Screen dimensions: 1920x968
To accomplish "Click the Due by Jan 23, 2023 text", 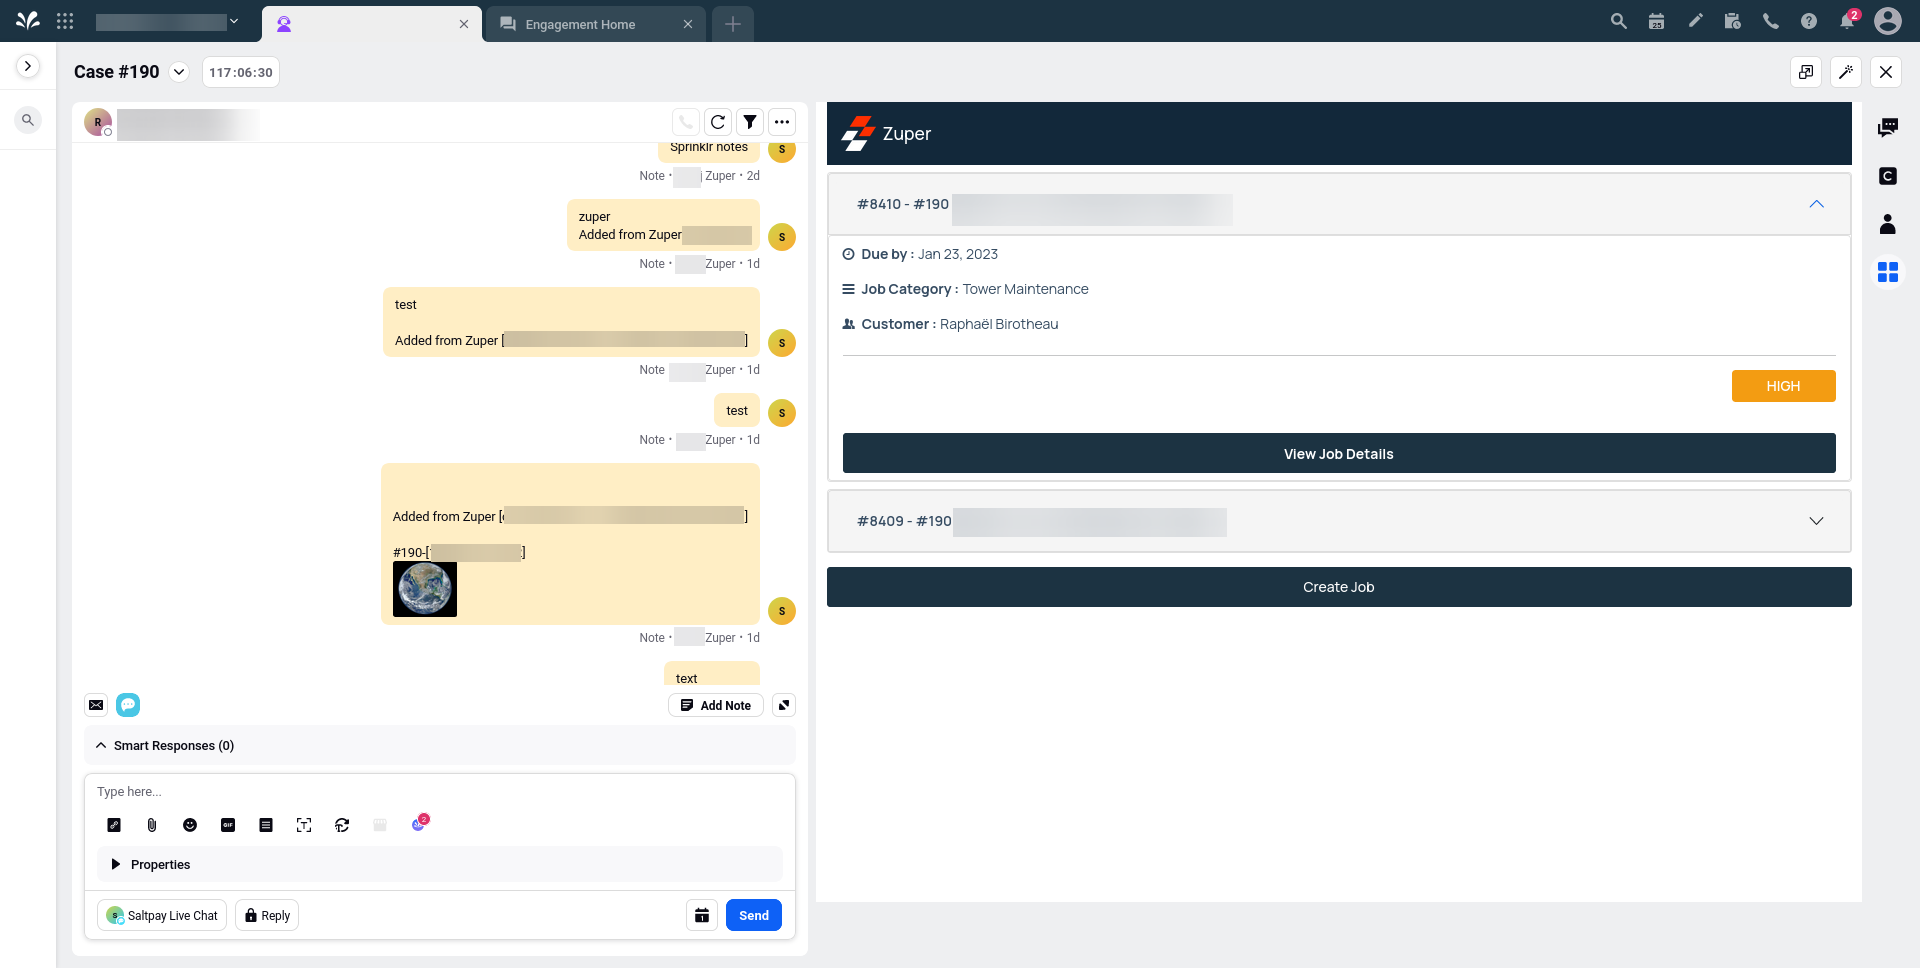I will tap(930, 254).
